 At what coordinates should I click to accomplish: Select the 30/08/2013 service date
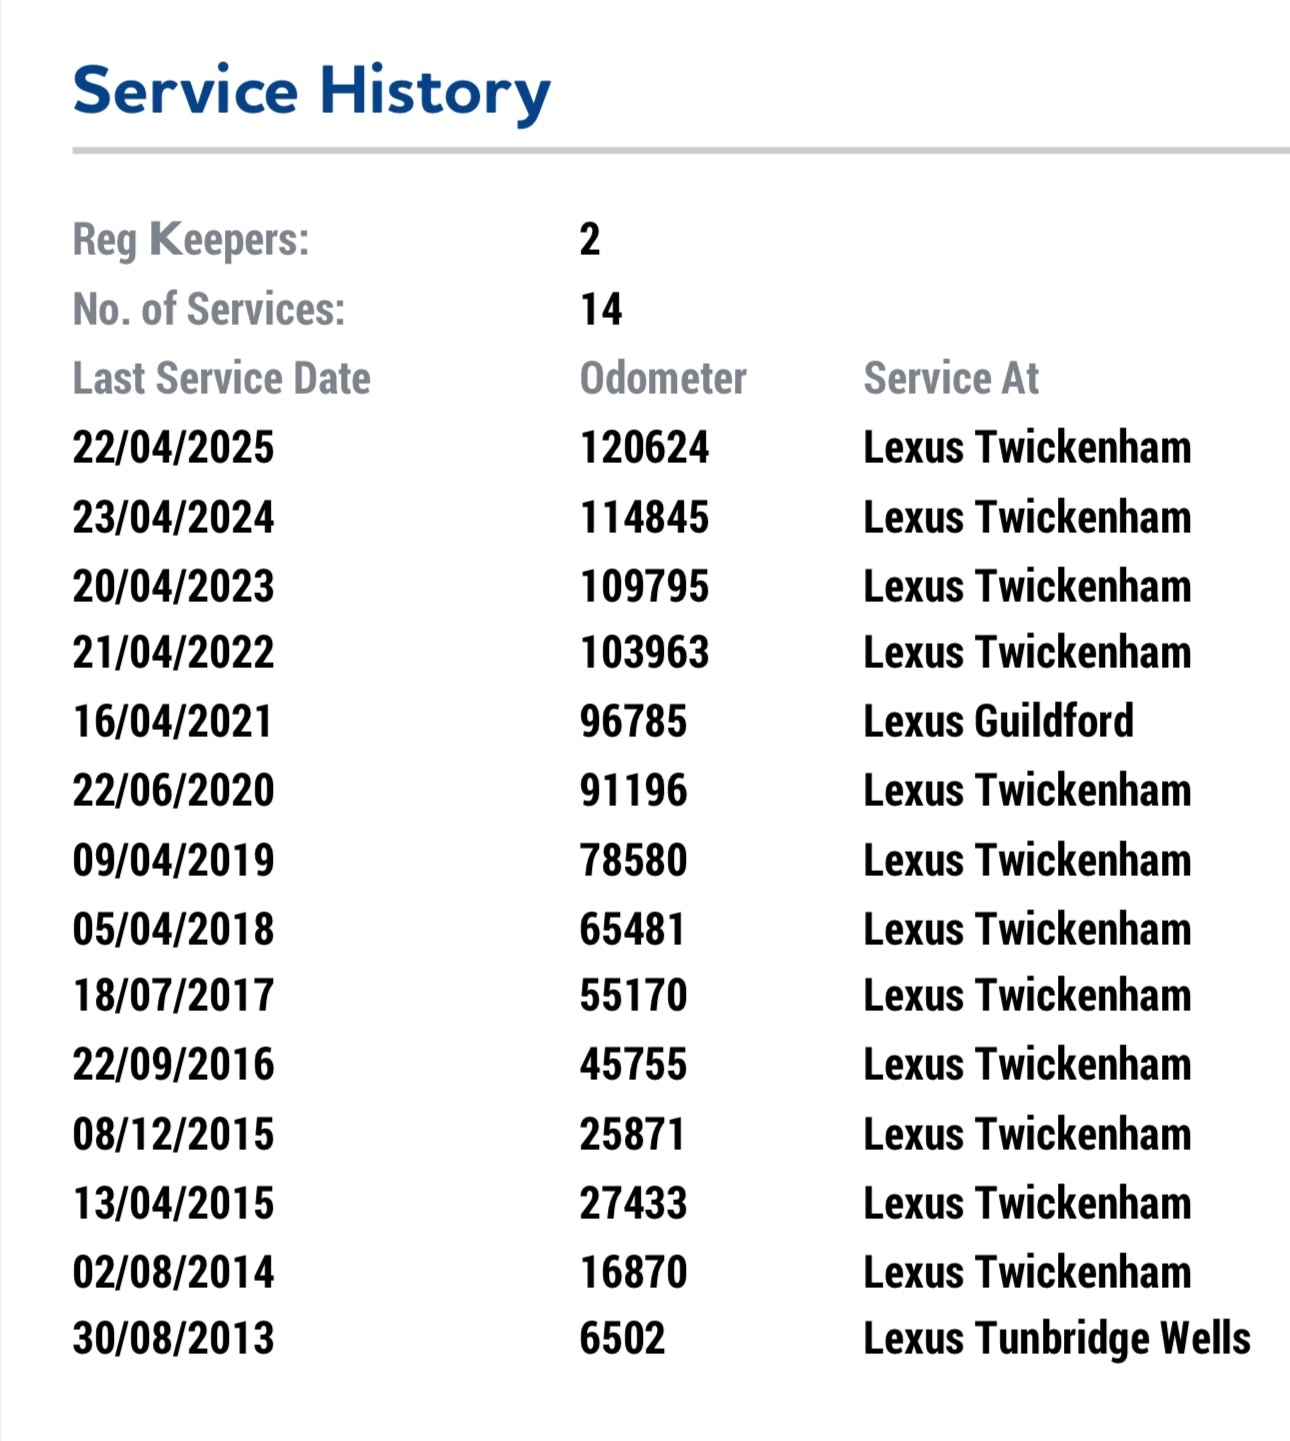click(x=173, y=1339)
